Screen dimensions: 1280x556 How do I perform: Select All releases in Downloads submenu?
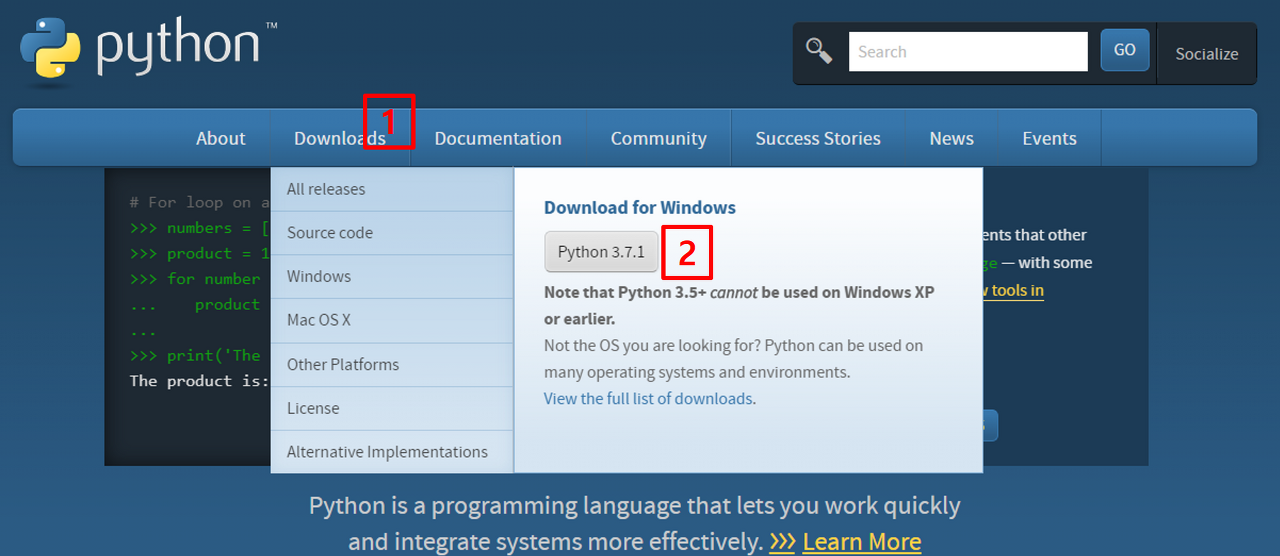392,189
